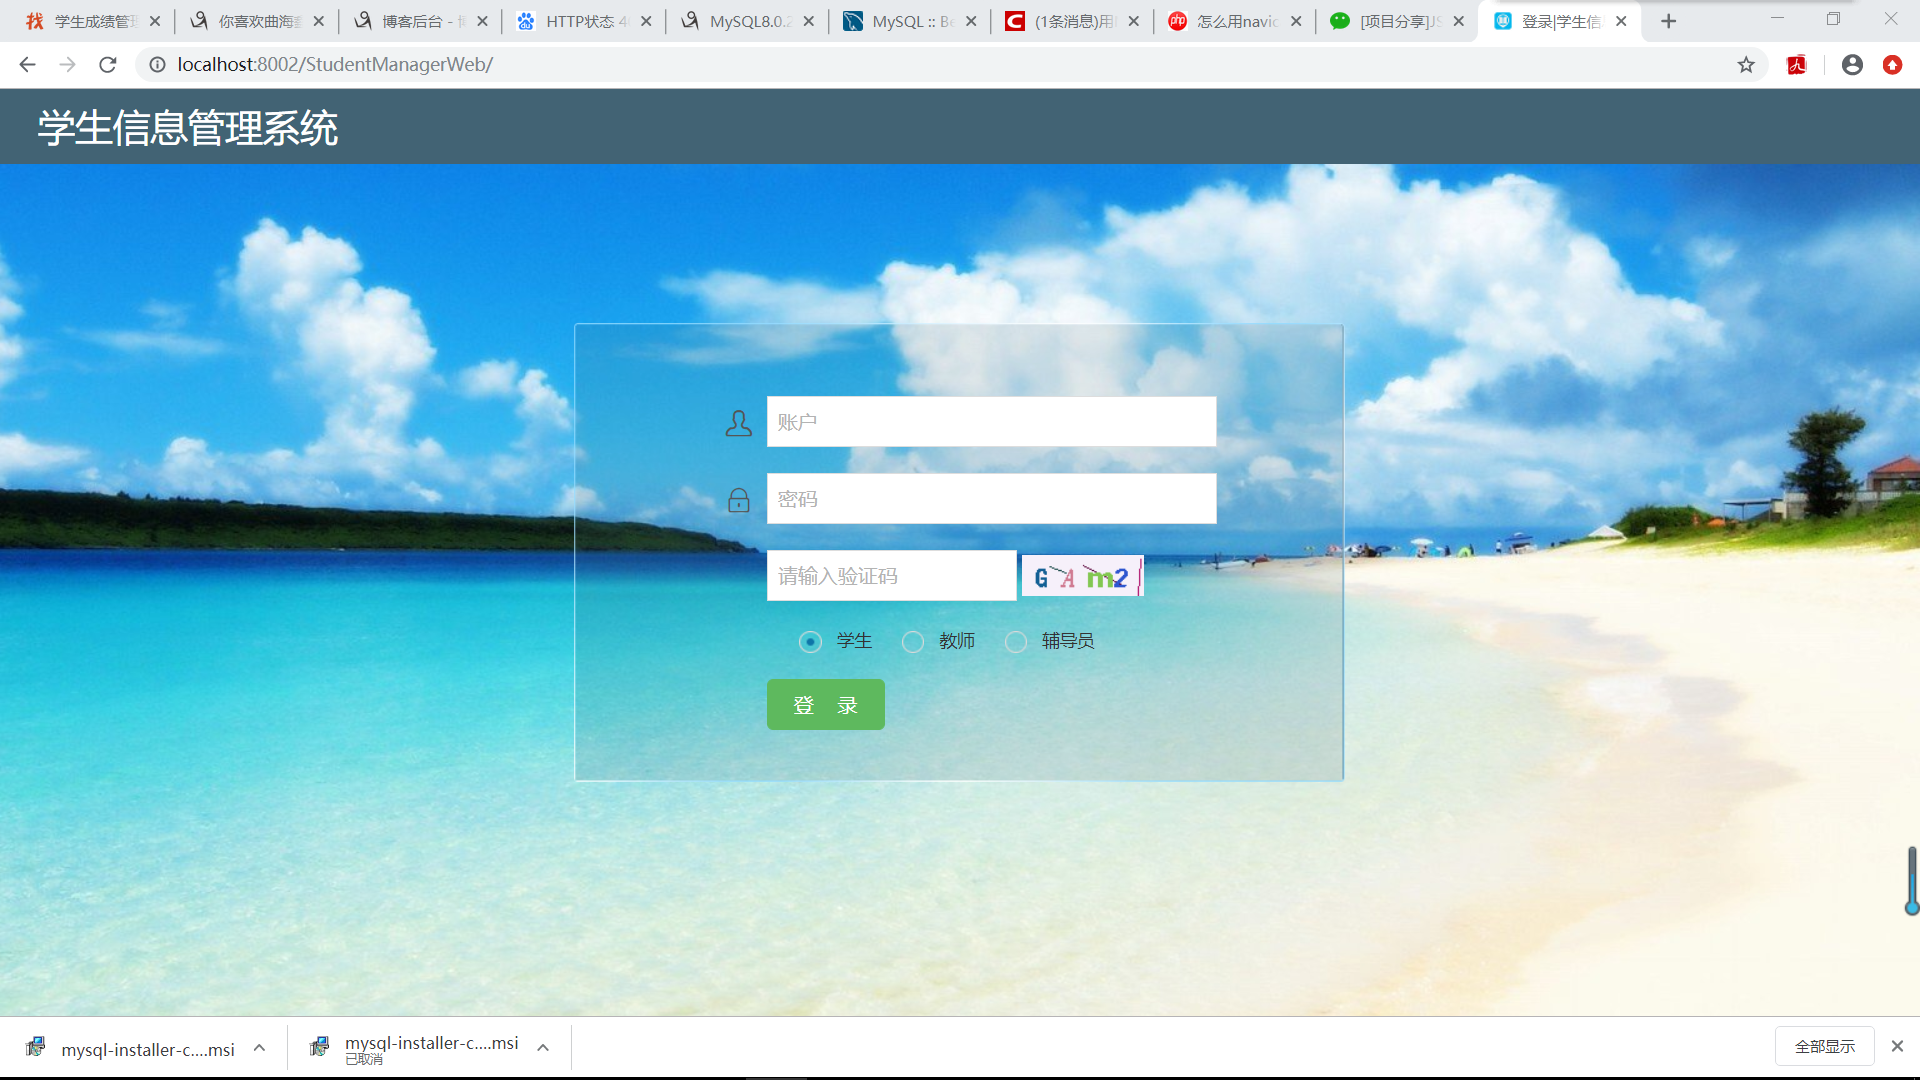Click the site information icon in address bar
The width and height of the screenshot is (1920, 1080).
[x=157, y=65]
